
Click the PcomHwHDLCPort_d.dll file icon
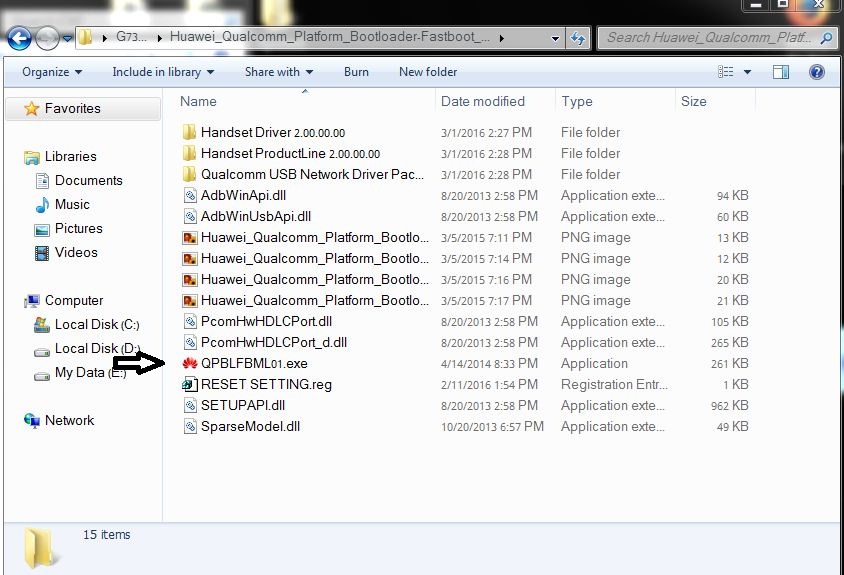point(189,342)
